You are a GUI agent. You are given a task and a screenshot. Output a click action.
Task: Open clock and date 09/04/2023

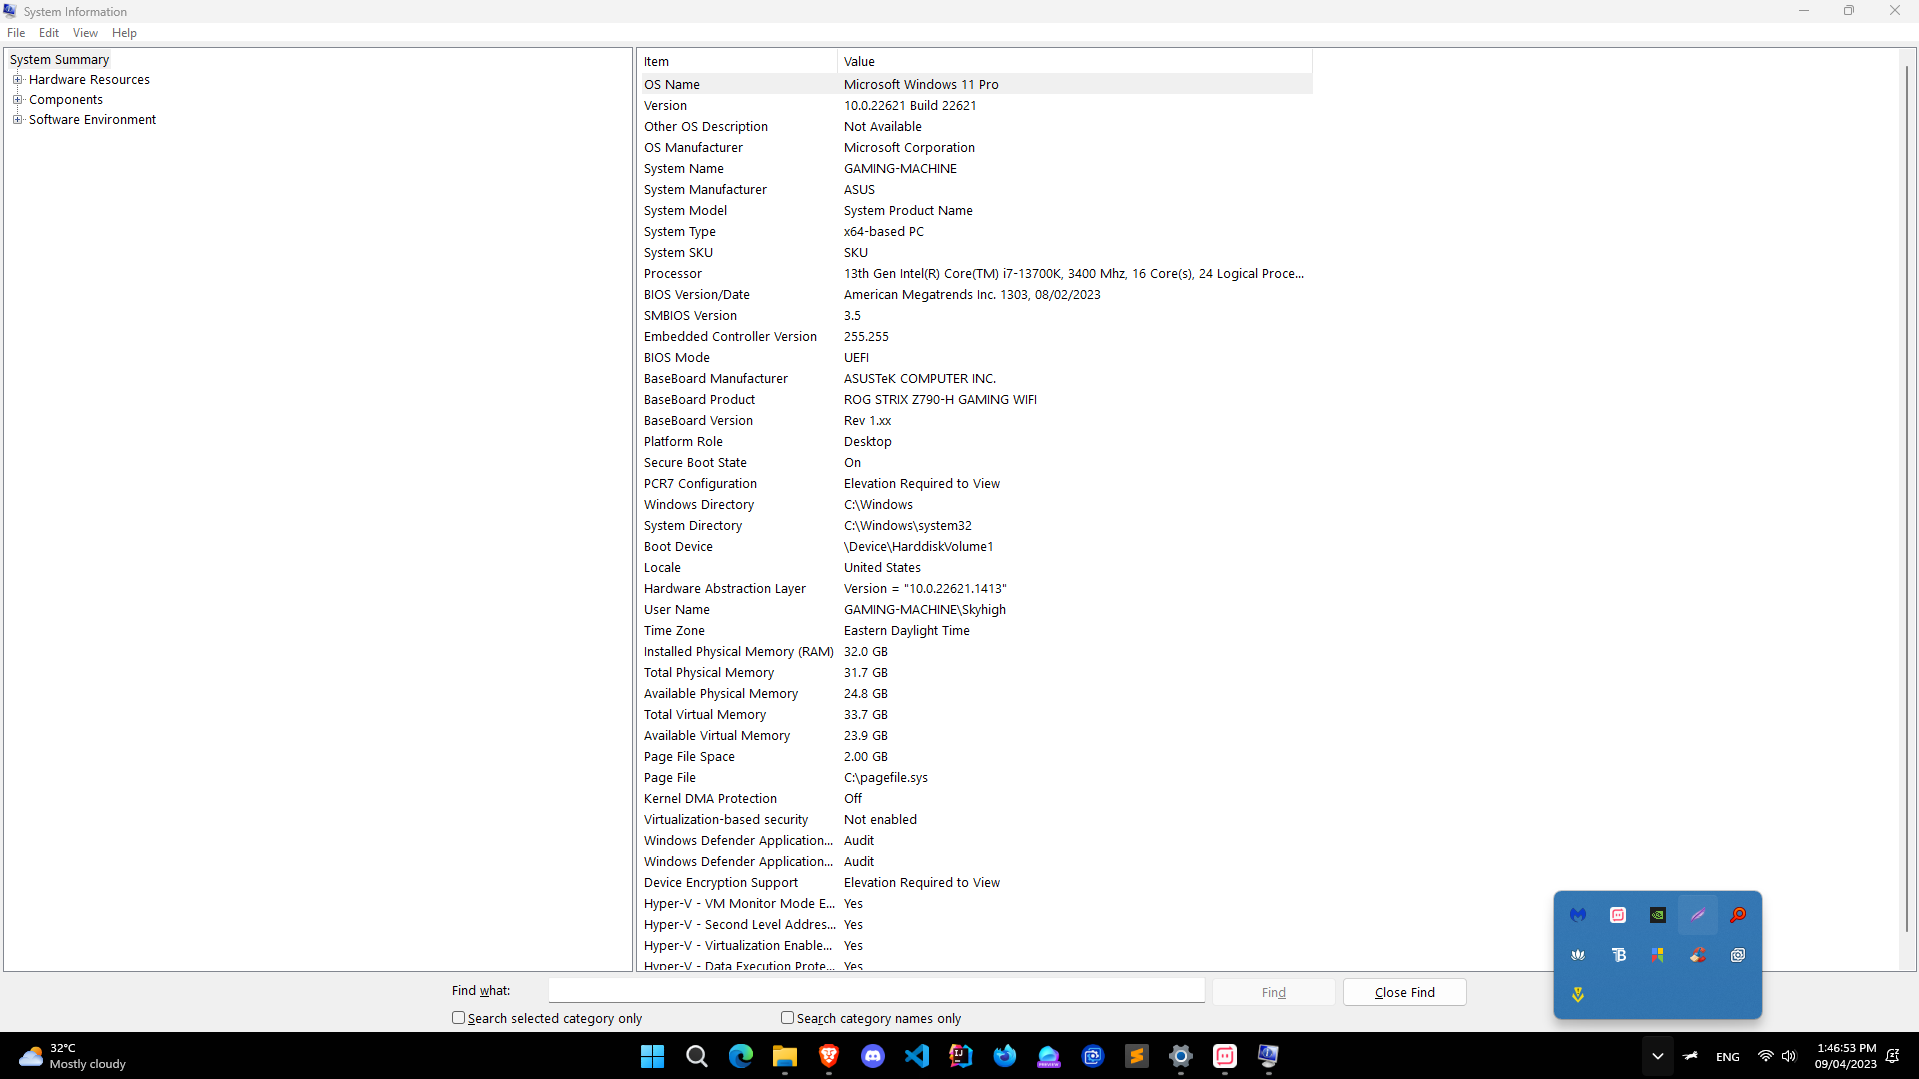[x=1846, y=1056]
